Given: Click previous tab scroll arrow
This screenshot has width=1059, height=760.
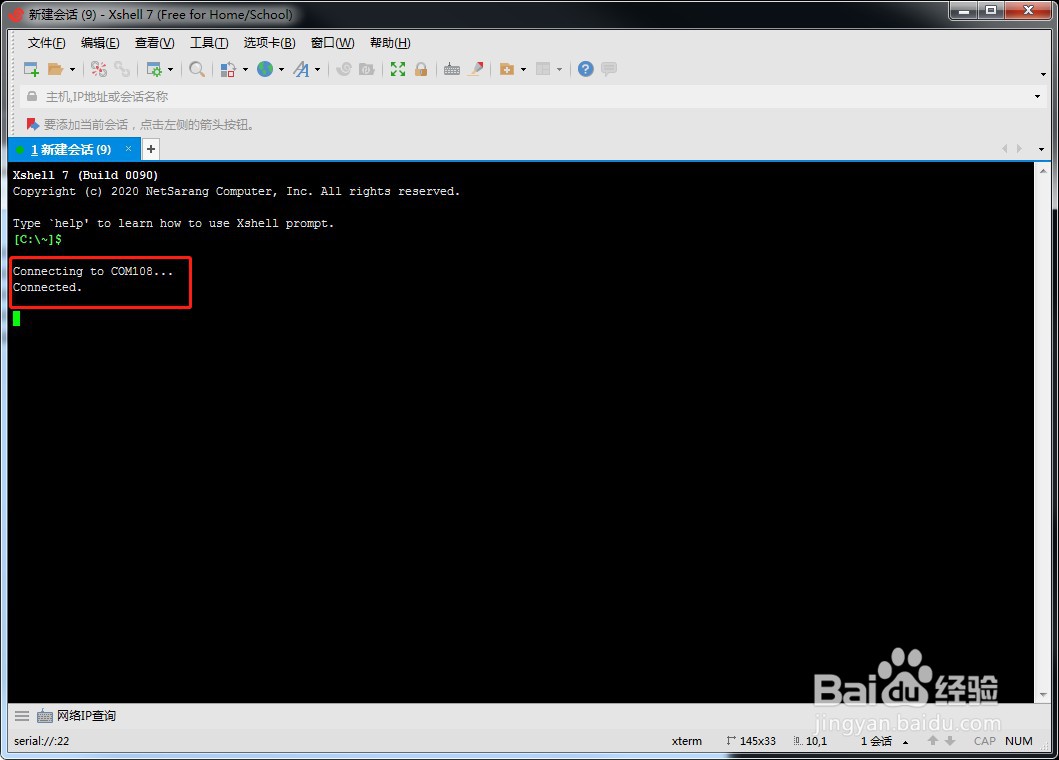Looking at the screenshot, I should point(1004,149).
